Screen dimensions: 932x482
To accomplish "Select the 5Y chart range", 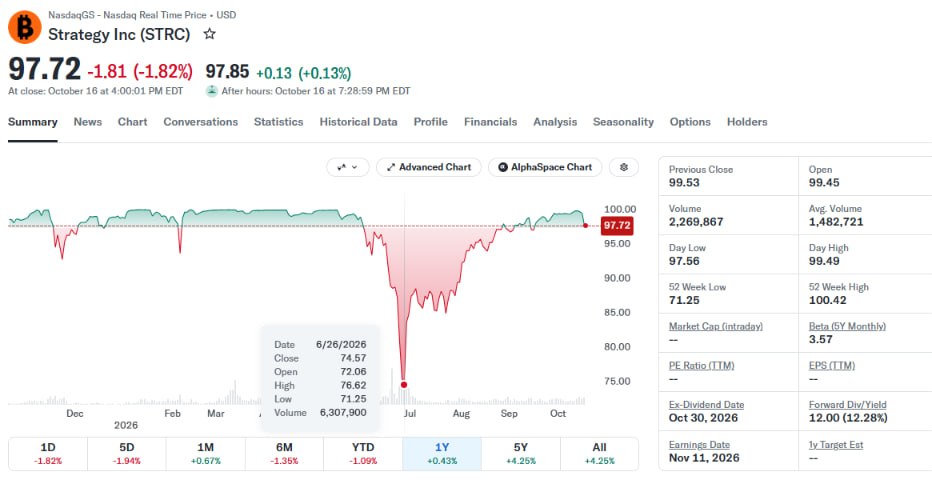I will click(x=521, y=453).
